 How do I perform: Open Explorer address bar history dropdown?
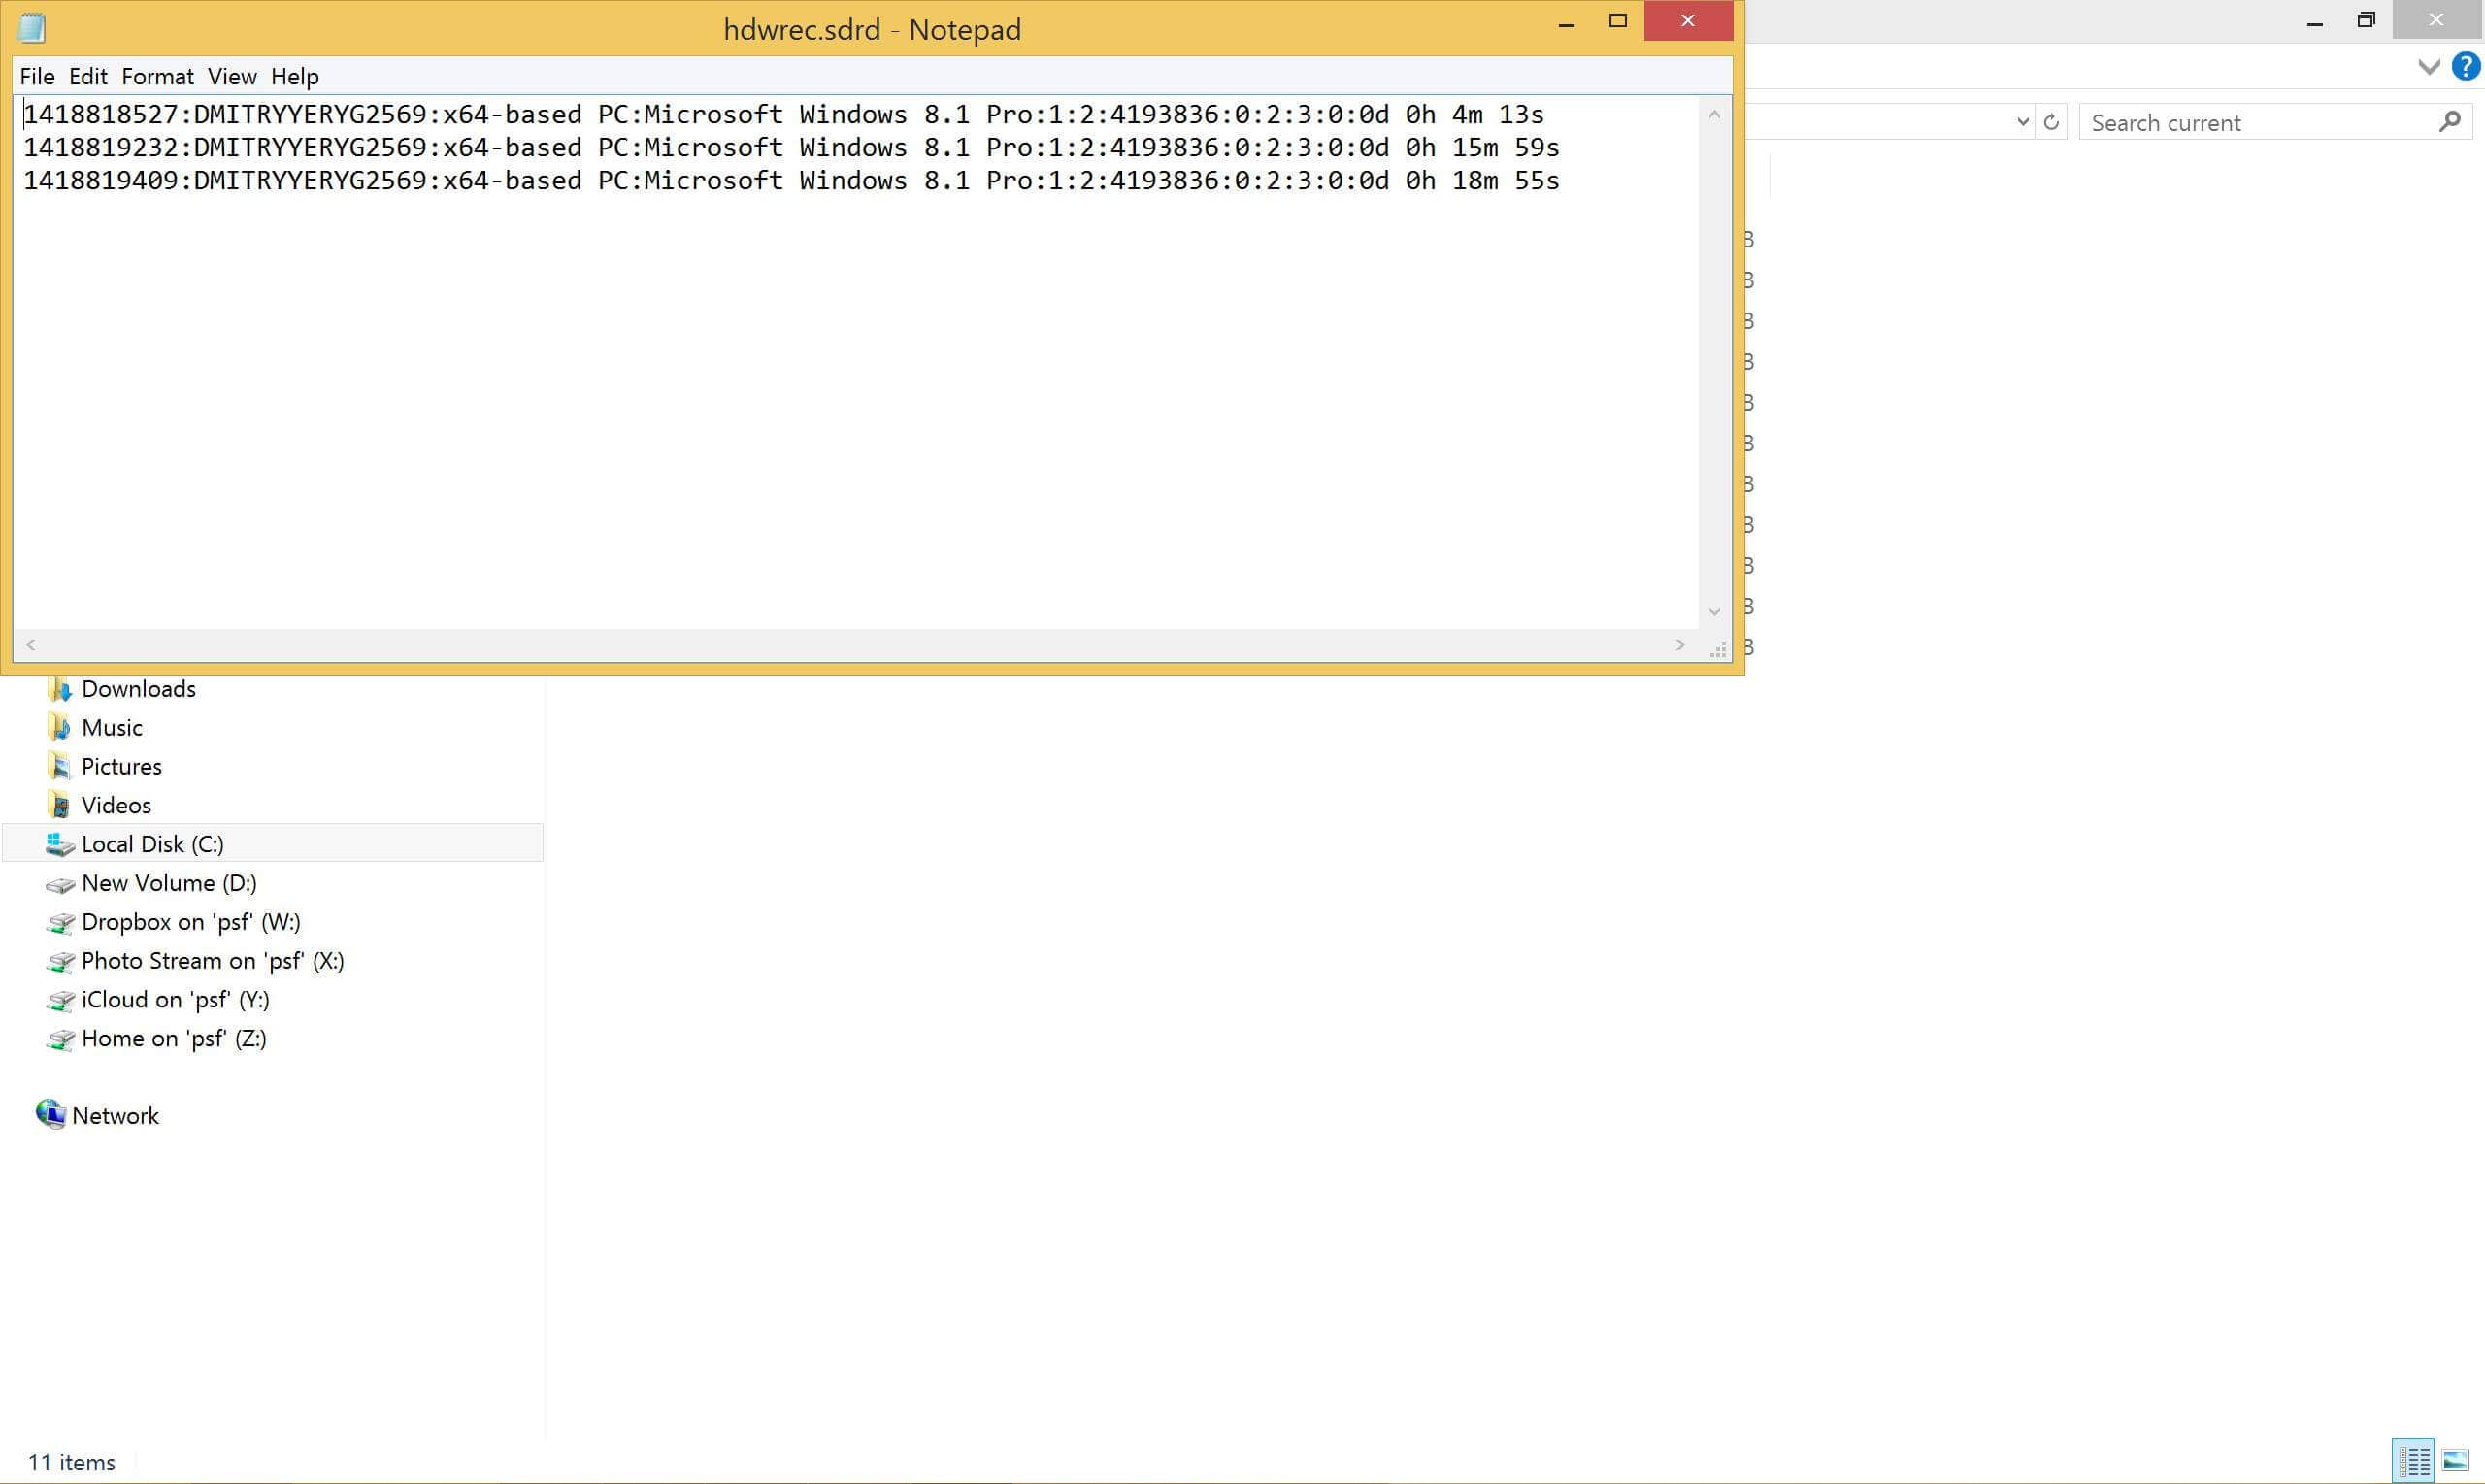pos(2023,122)
